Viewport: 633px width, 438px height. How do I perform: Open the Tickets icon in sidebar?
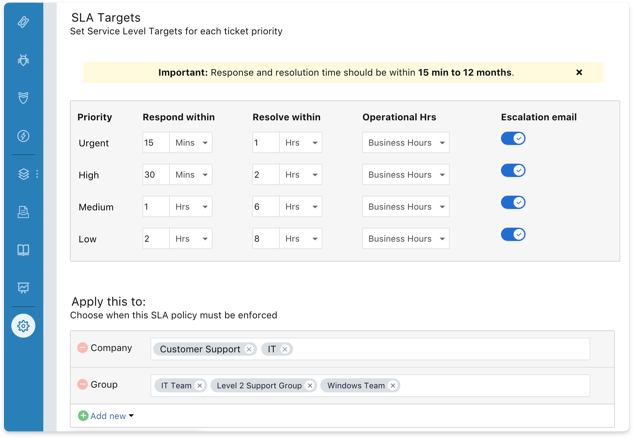click(x=23, y=21)
